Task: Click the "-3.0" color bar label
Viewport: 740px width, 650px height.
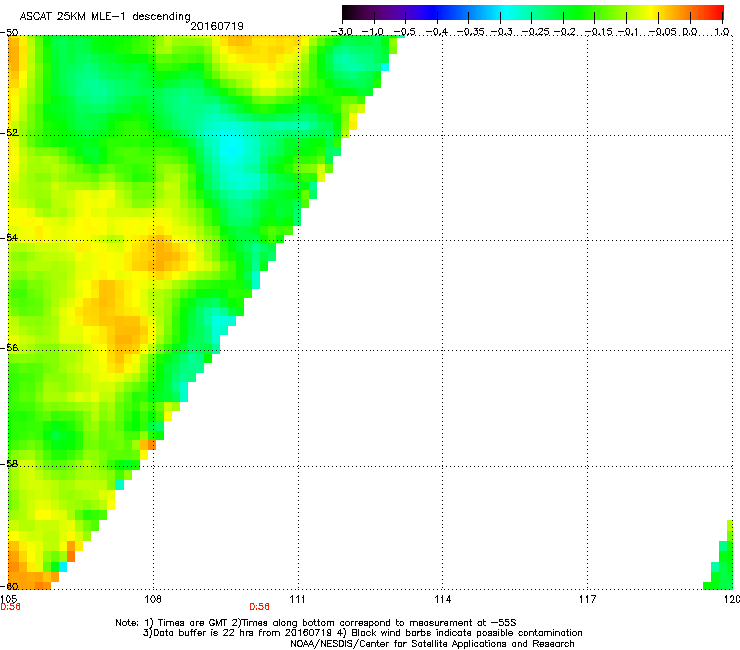Action: click(x=342, y=32)
